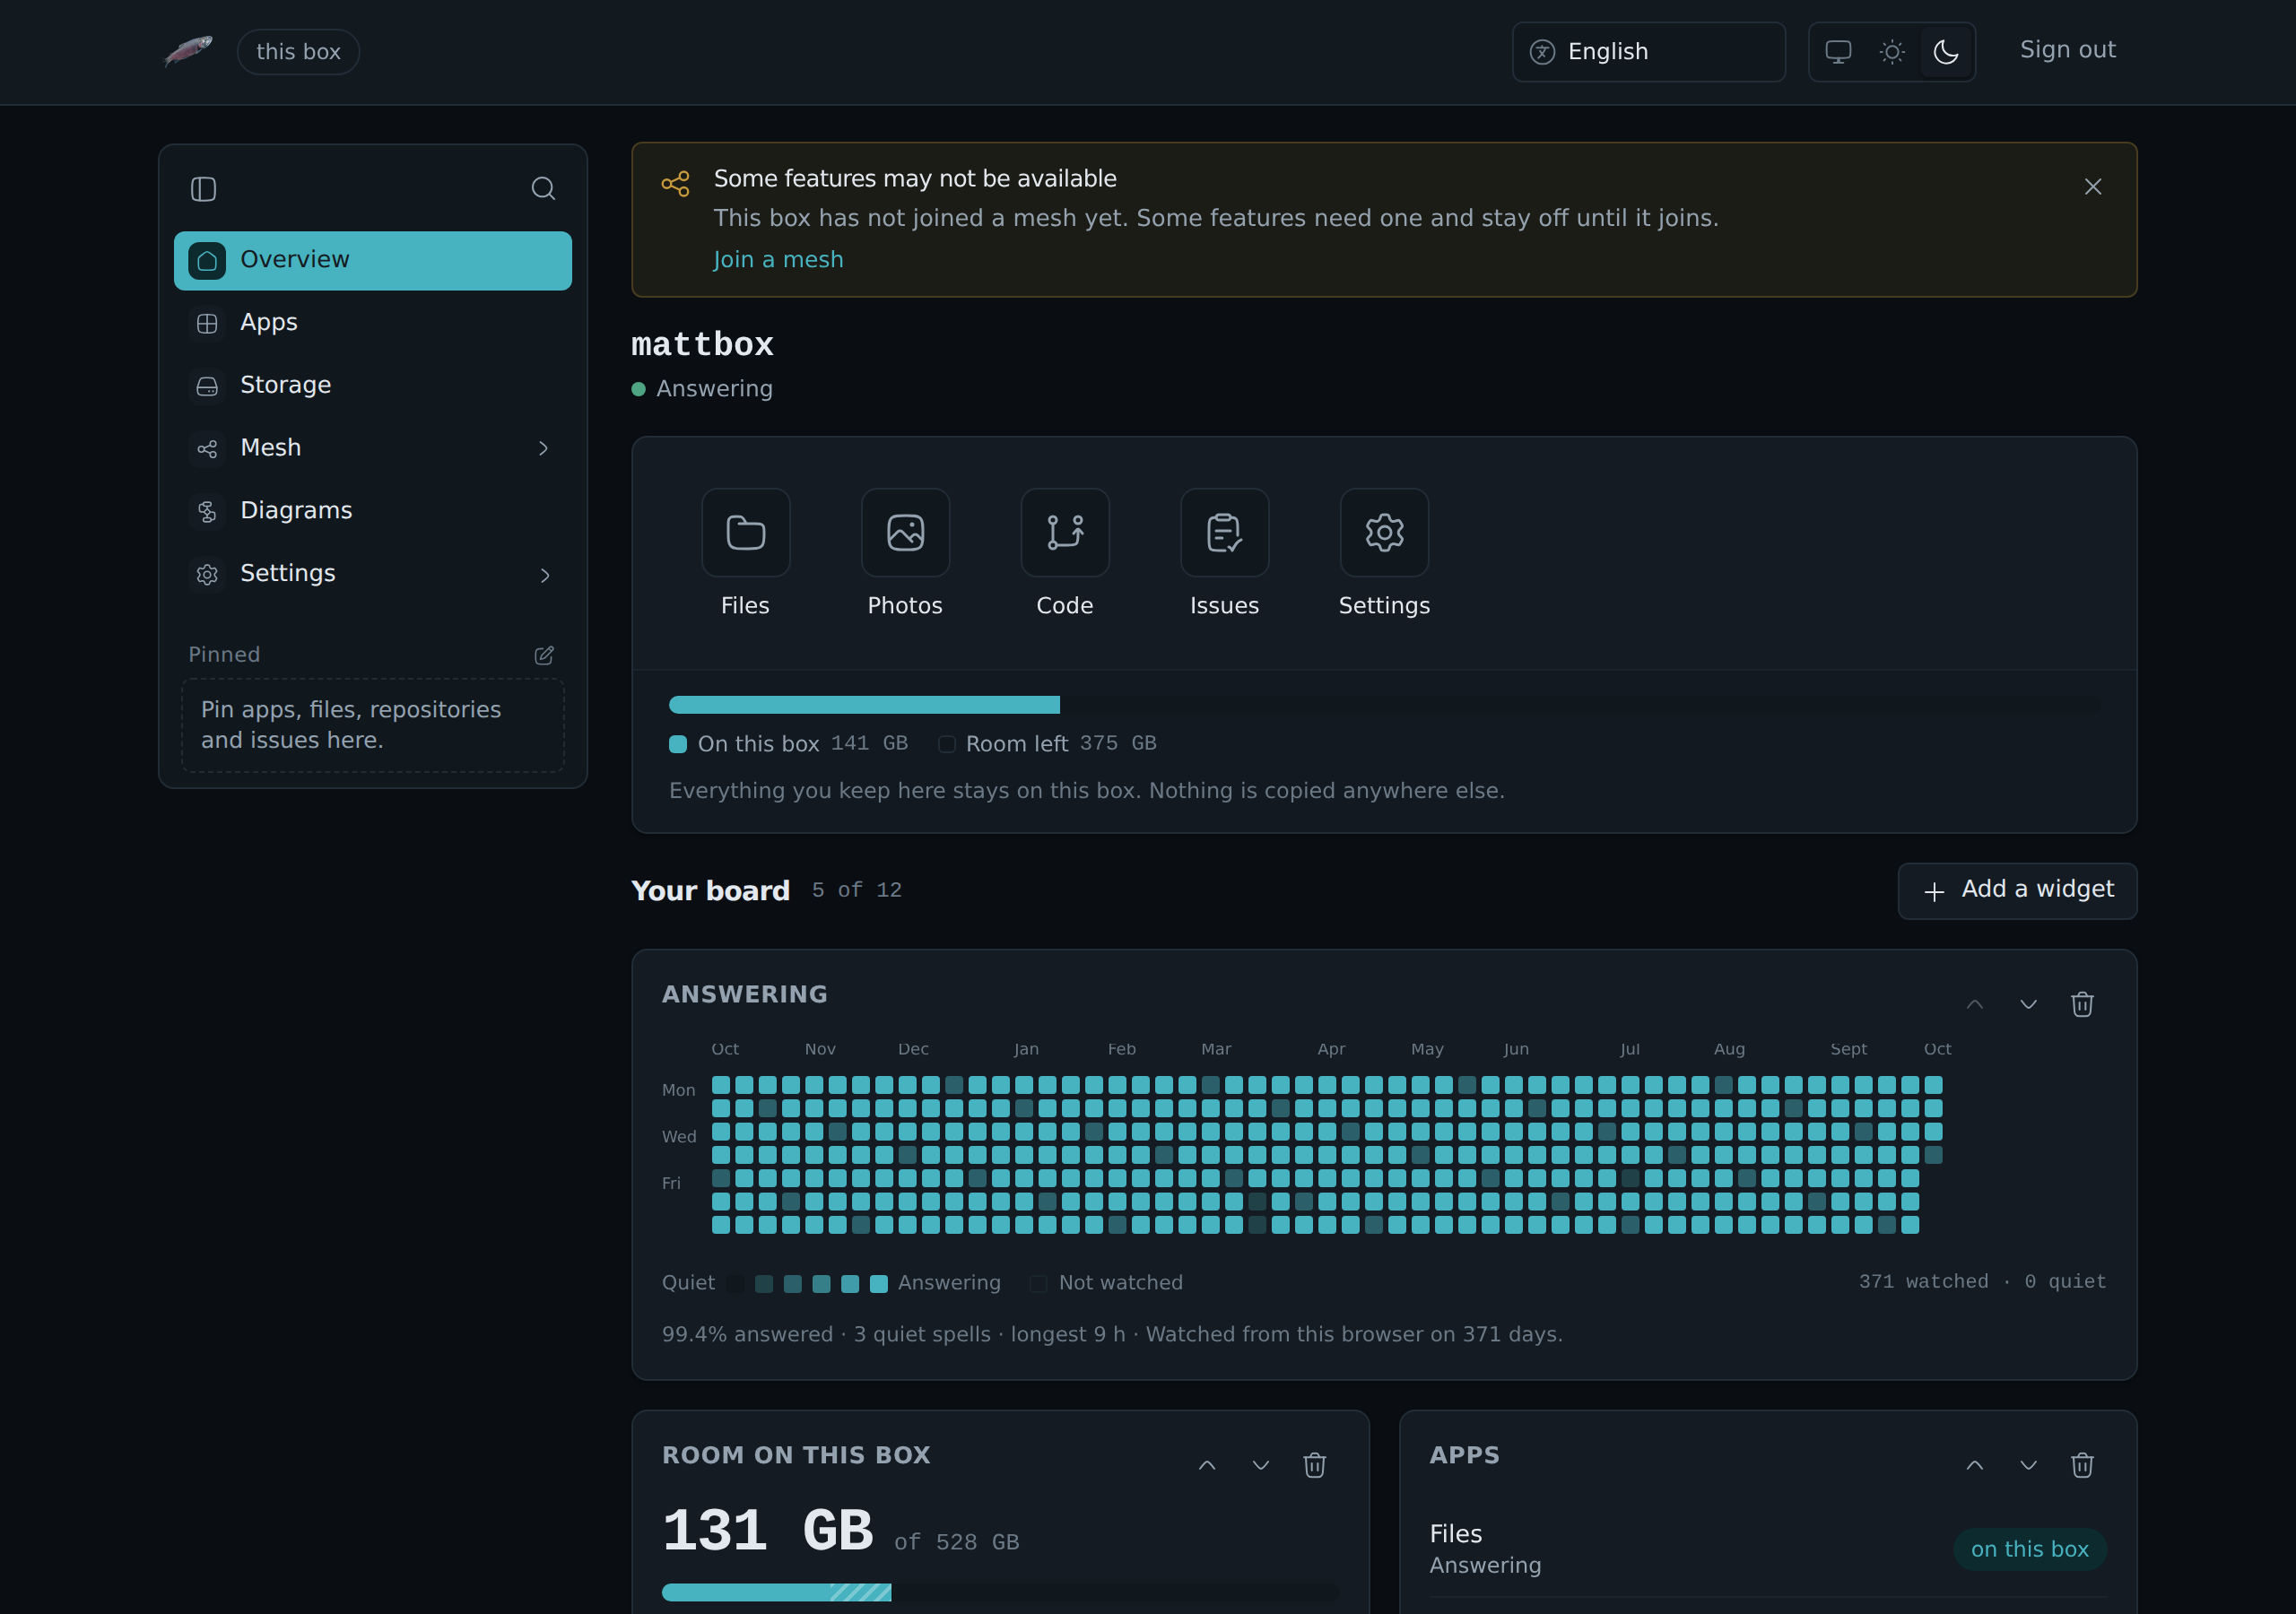Open the Code app icon
This screenshot has height=1614, width=2296.
(1065, 532)
